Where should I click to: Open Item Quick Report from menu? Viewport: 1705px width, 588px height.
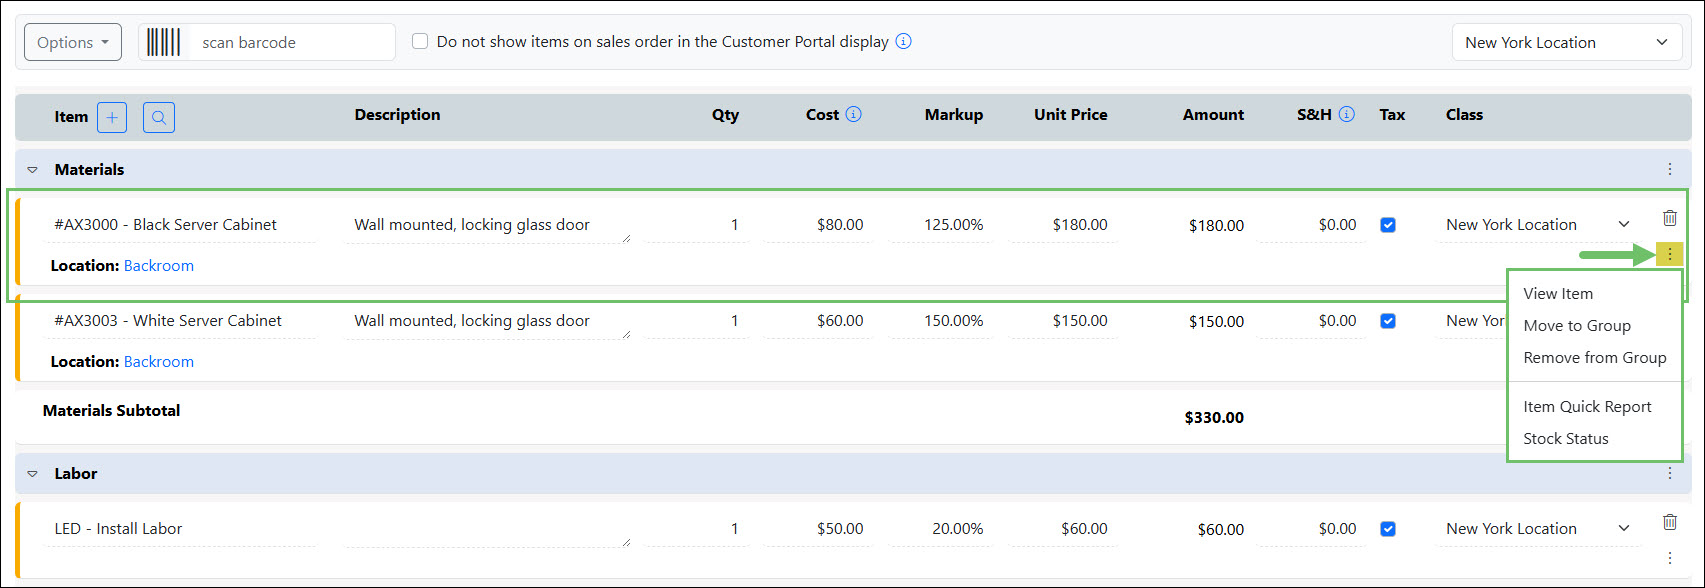pos(1587,407)
